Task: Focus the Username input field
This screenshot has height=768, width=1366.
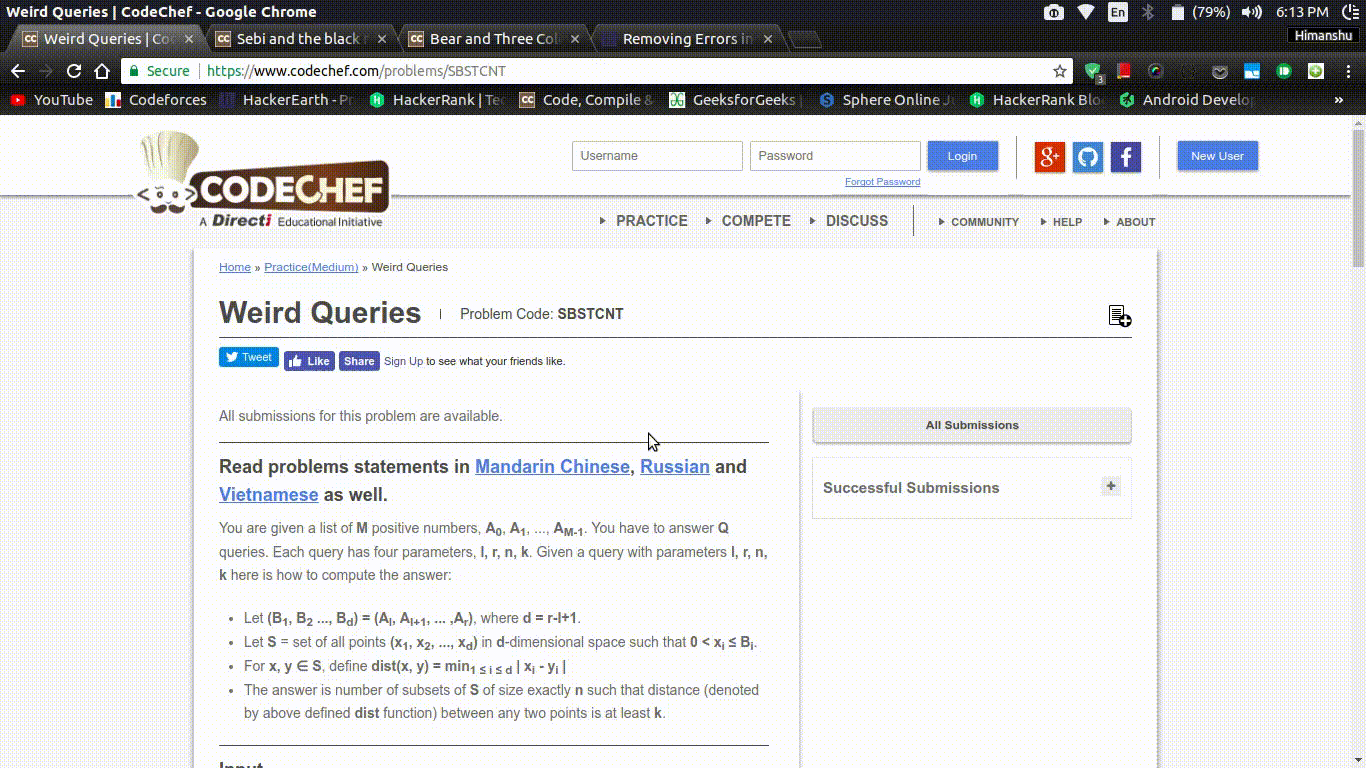Action: (657, 156)
